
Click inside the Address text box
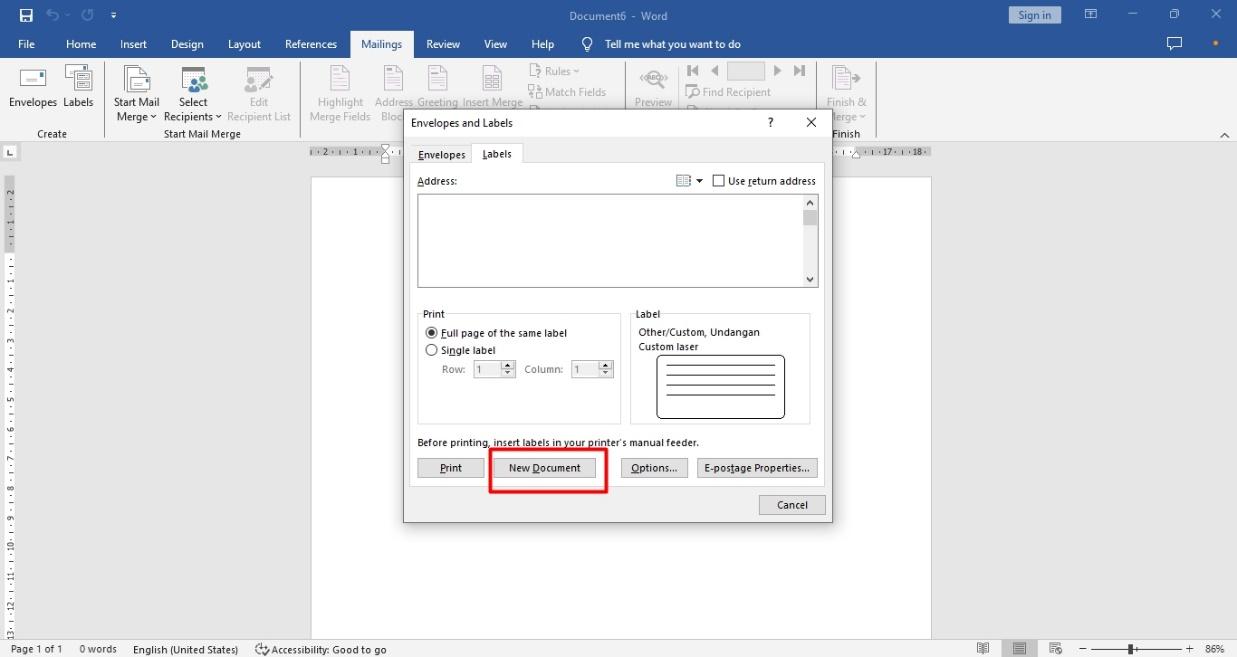[x=610, y=241]
